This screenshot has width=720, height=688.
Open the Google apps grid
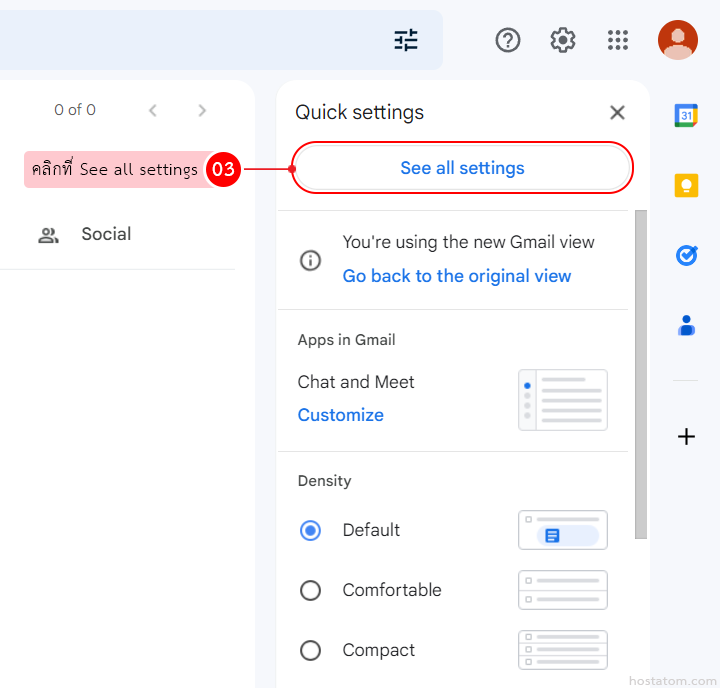pyautogui.click(x=618, y=40)
